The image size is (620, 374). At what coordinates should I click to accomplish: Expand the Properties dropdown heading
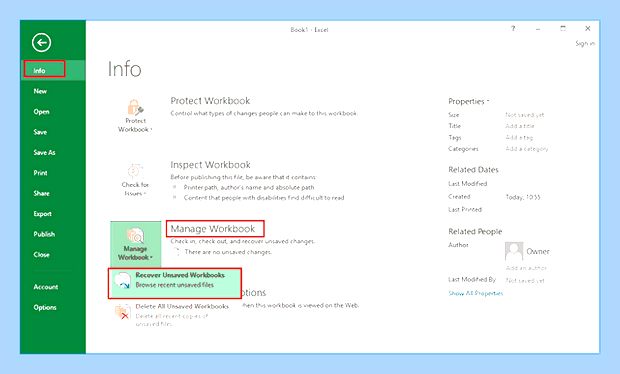coord(469,102)
